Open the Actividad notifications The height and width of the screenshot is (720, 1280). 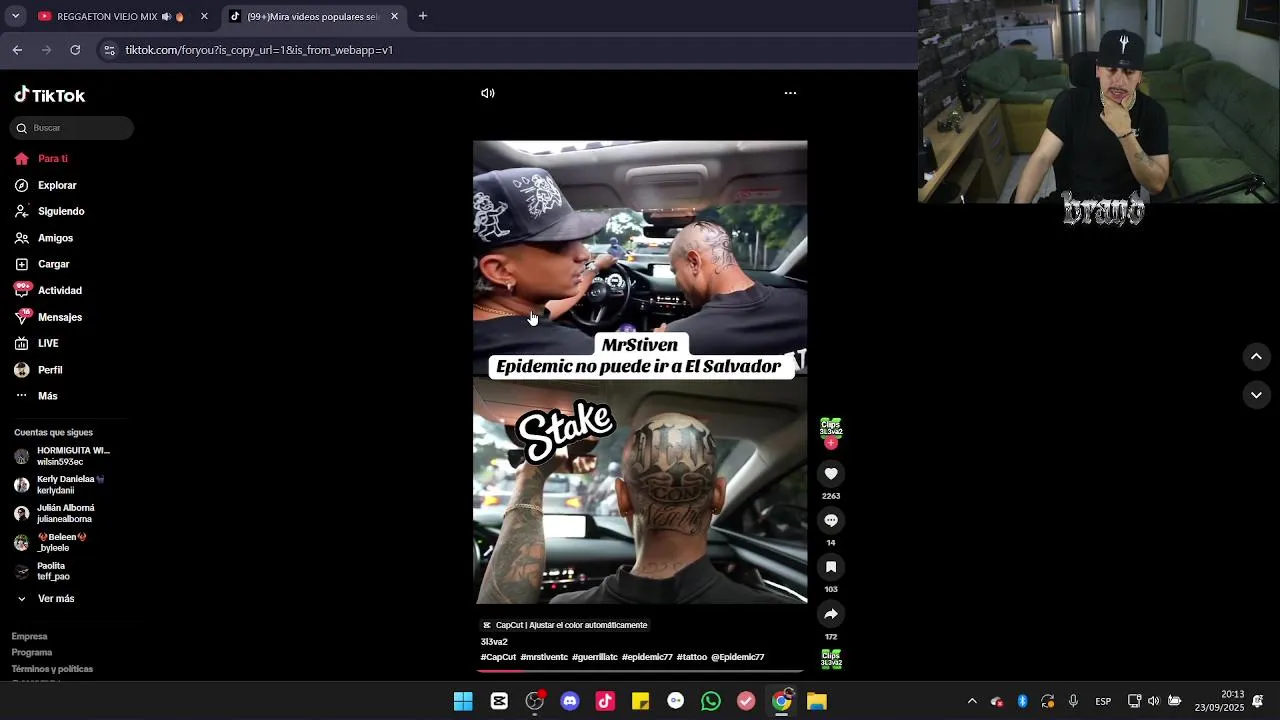(x=48, y=290)
